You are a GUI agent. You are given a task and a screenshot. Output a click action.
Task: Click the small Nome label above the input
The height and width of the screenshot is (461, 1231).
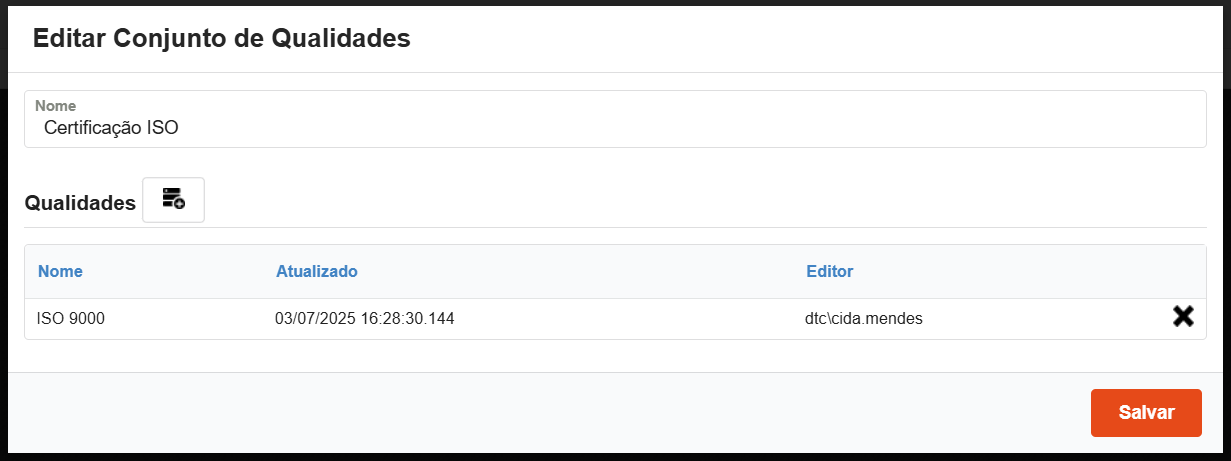[55, 105]
